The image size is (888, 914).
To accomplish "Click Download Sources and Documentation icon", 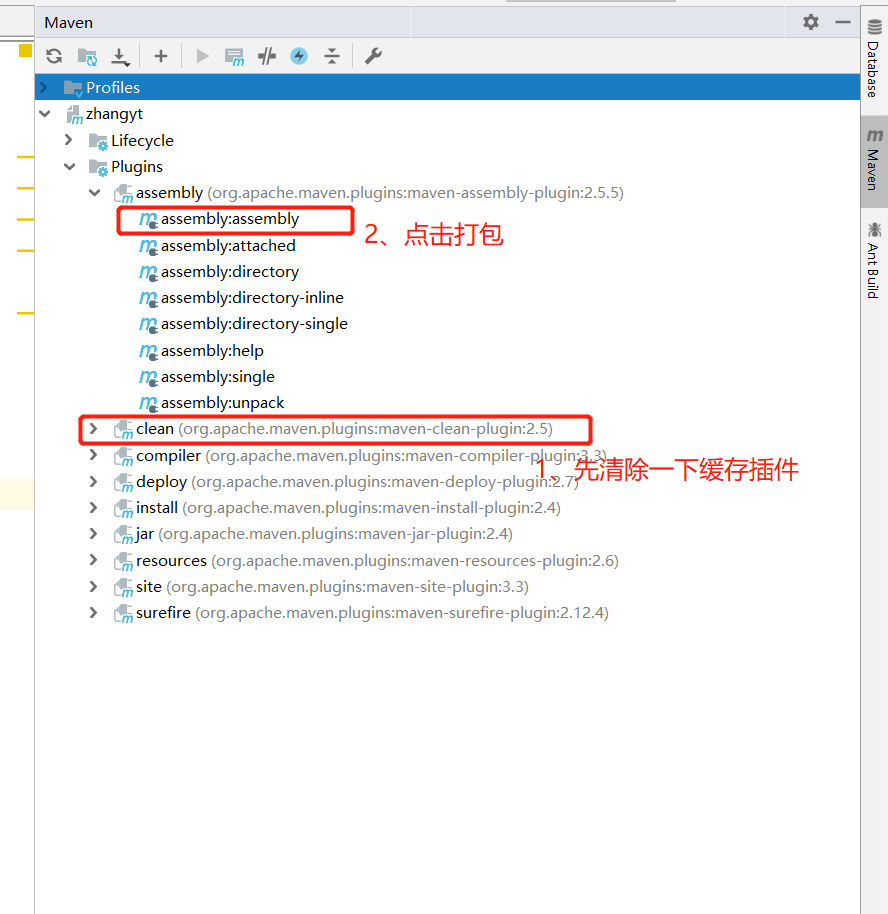I will 120,57.
